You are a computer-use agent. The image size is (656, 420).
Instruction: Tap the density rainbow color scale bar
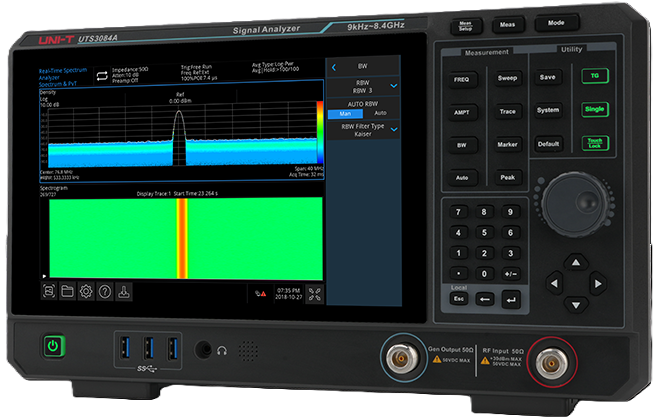320,132
